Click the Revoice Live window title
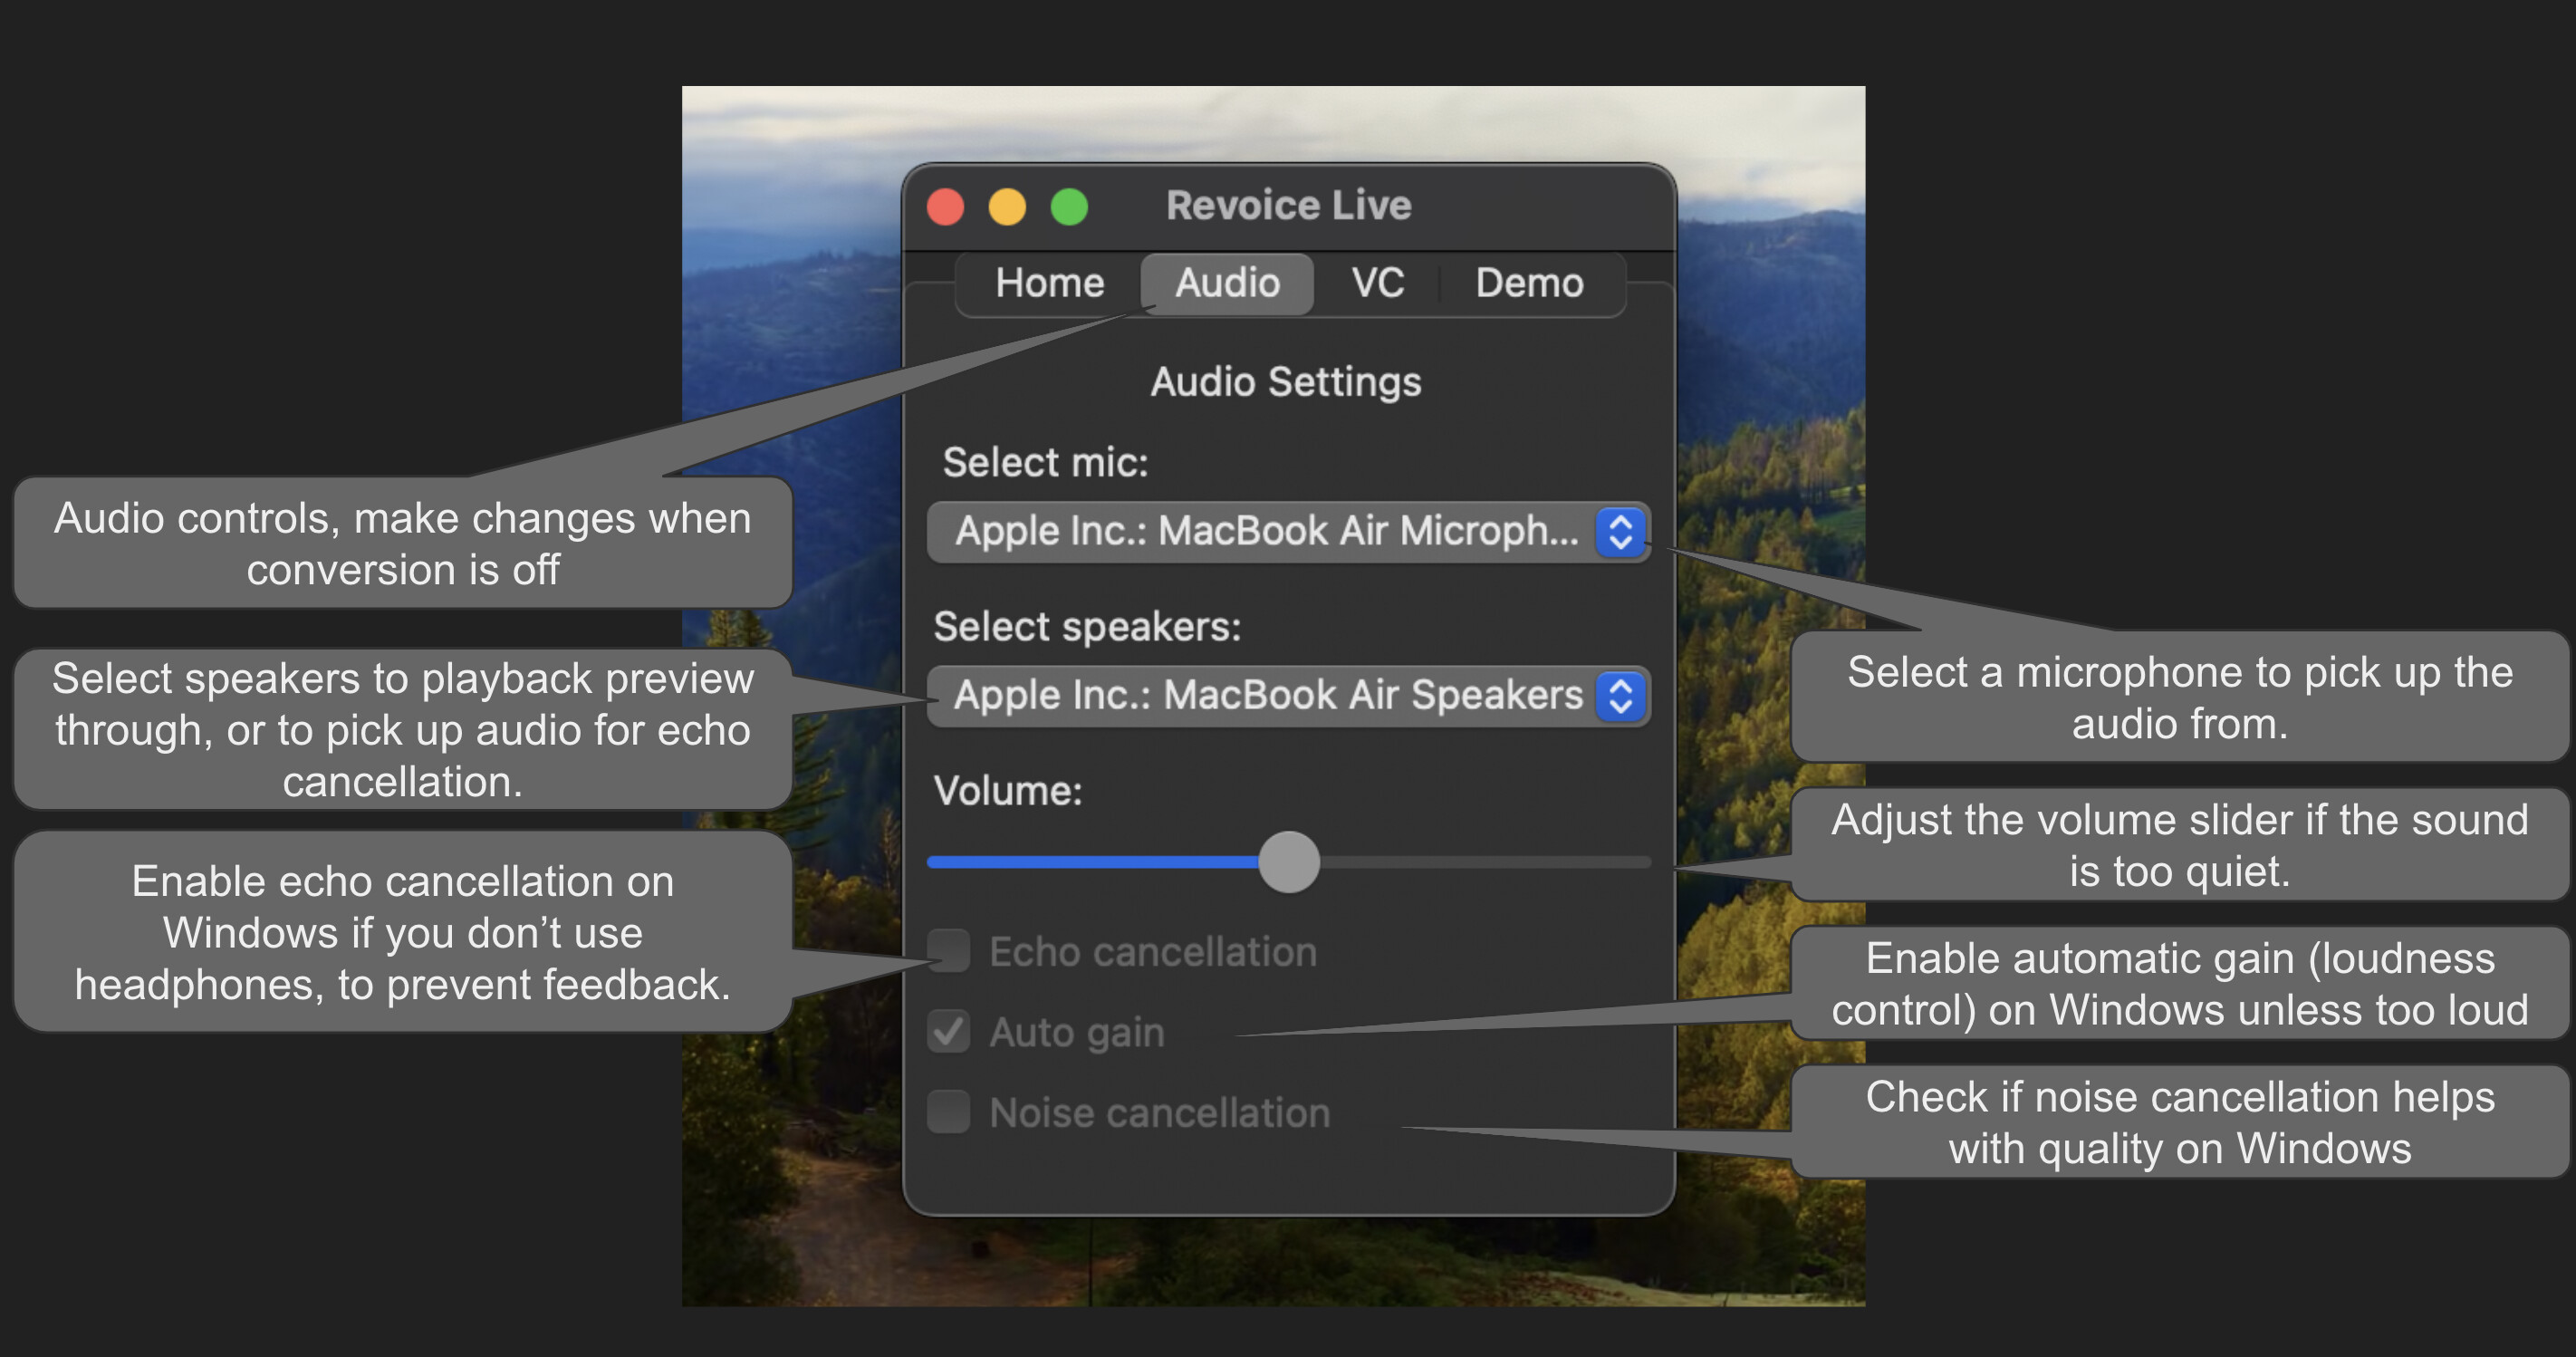The width and height of the screenshot is (2576, 1357). pyautogui.click(x=1288, y=204)
